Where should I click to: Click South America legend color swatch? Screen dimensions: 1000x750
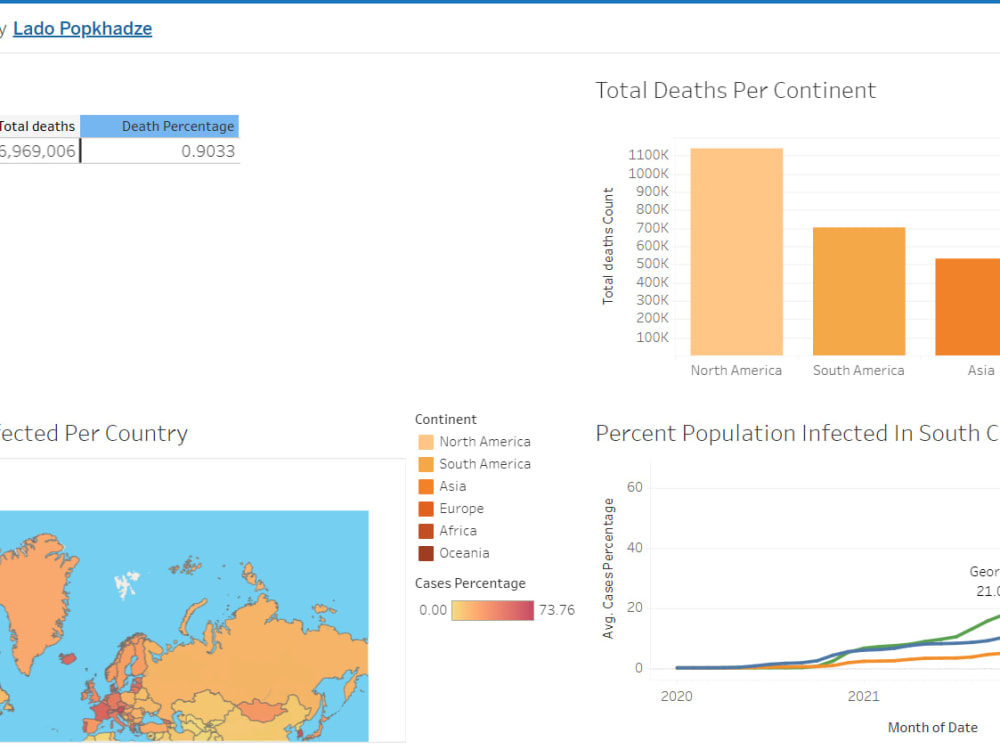pos(426,464)
